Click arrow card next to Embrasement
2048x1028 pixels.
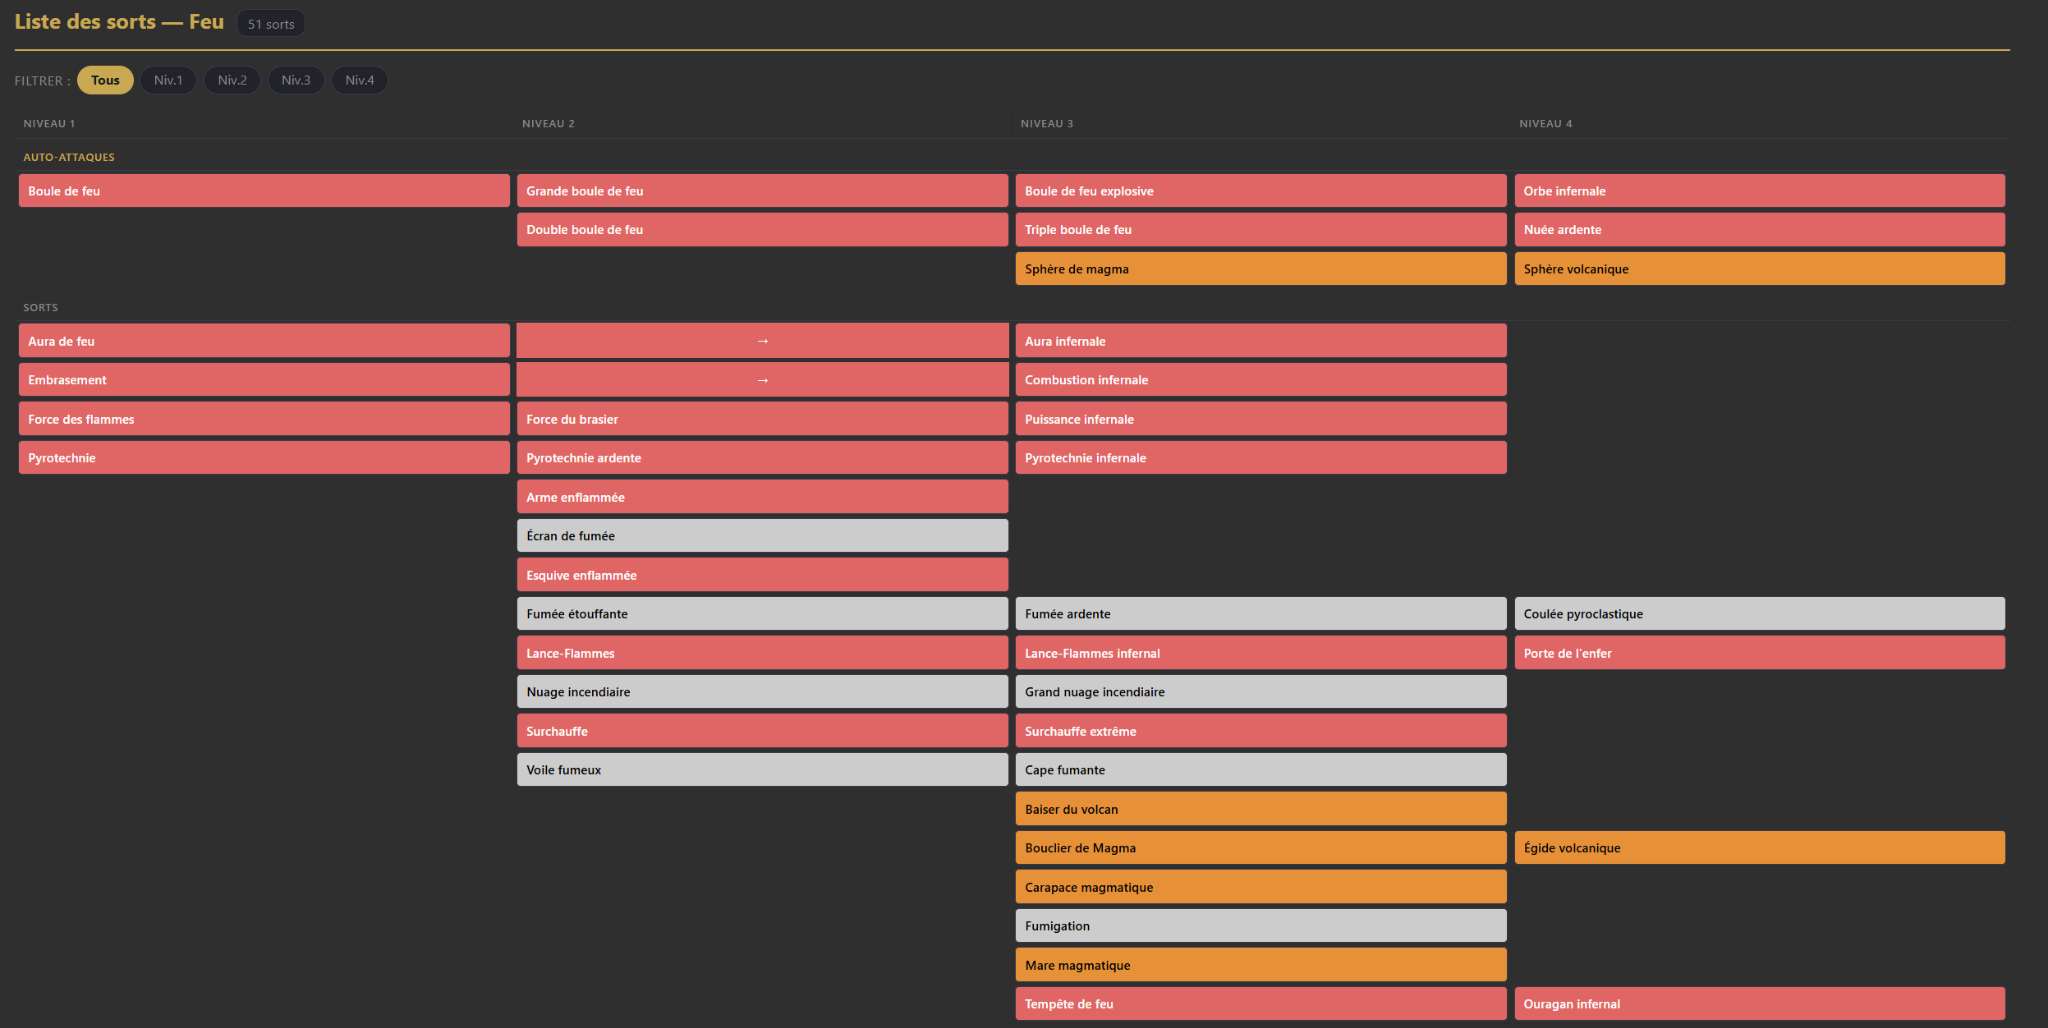click(762, 380)
